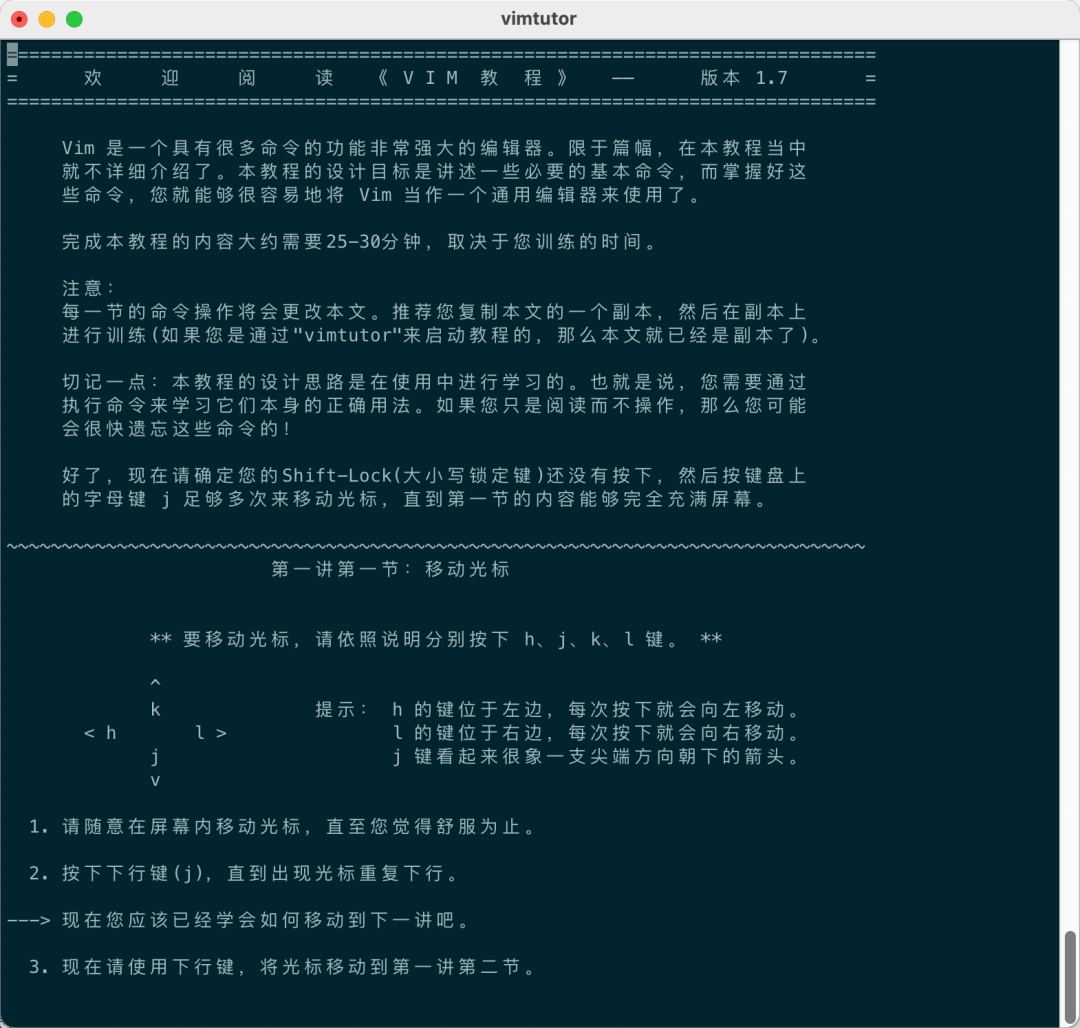
Task: Click the '注意：' heading line
Action: pos(88,288)
